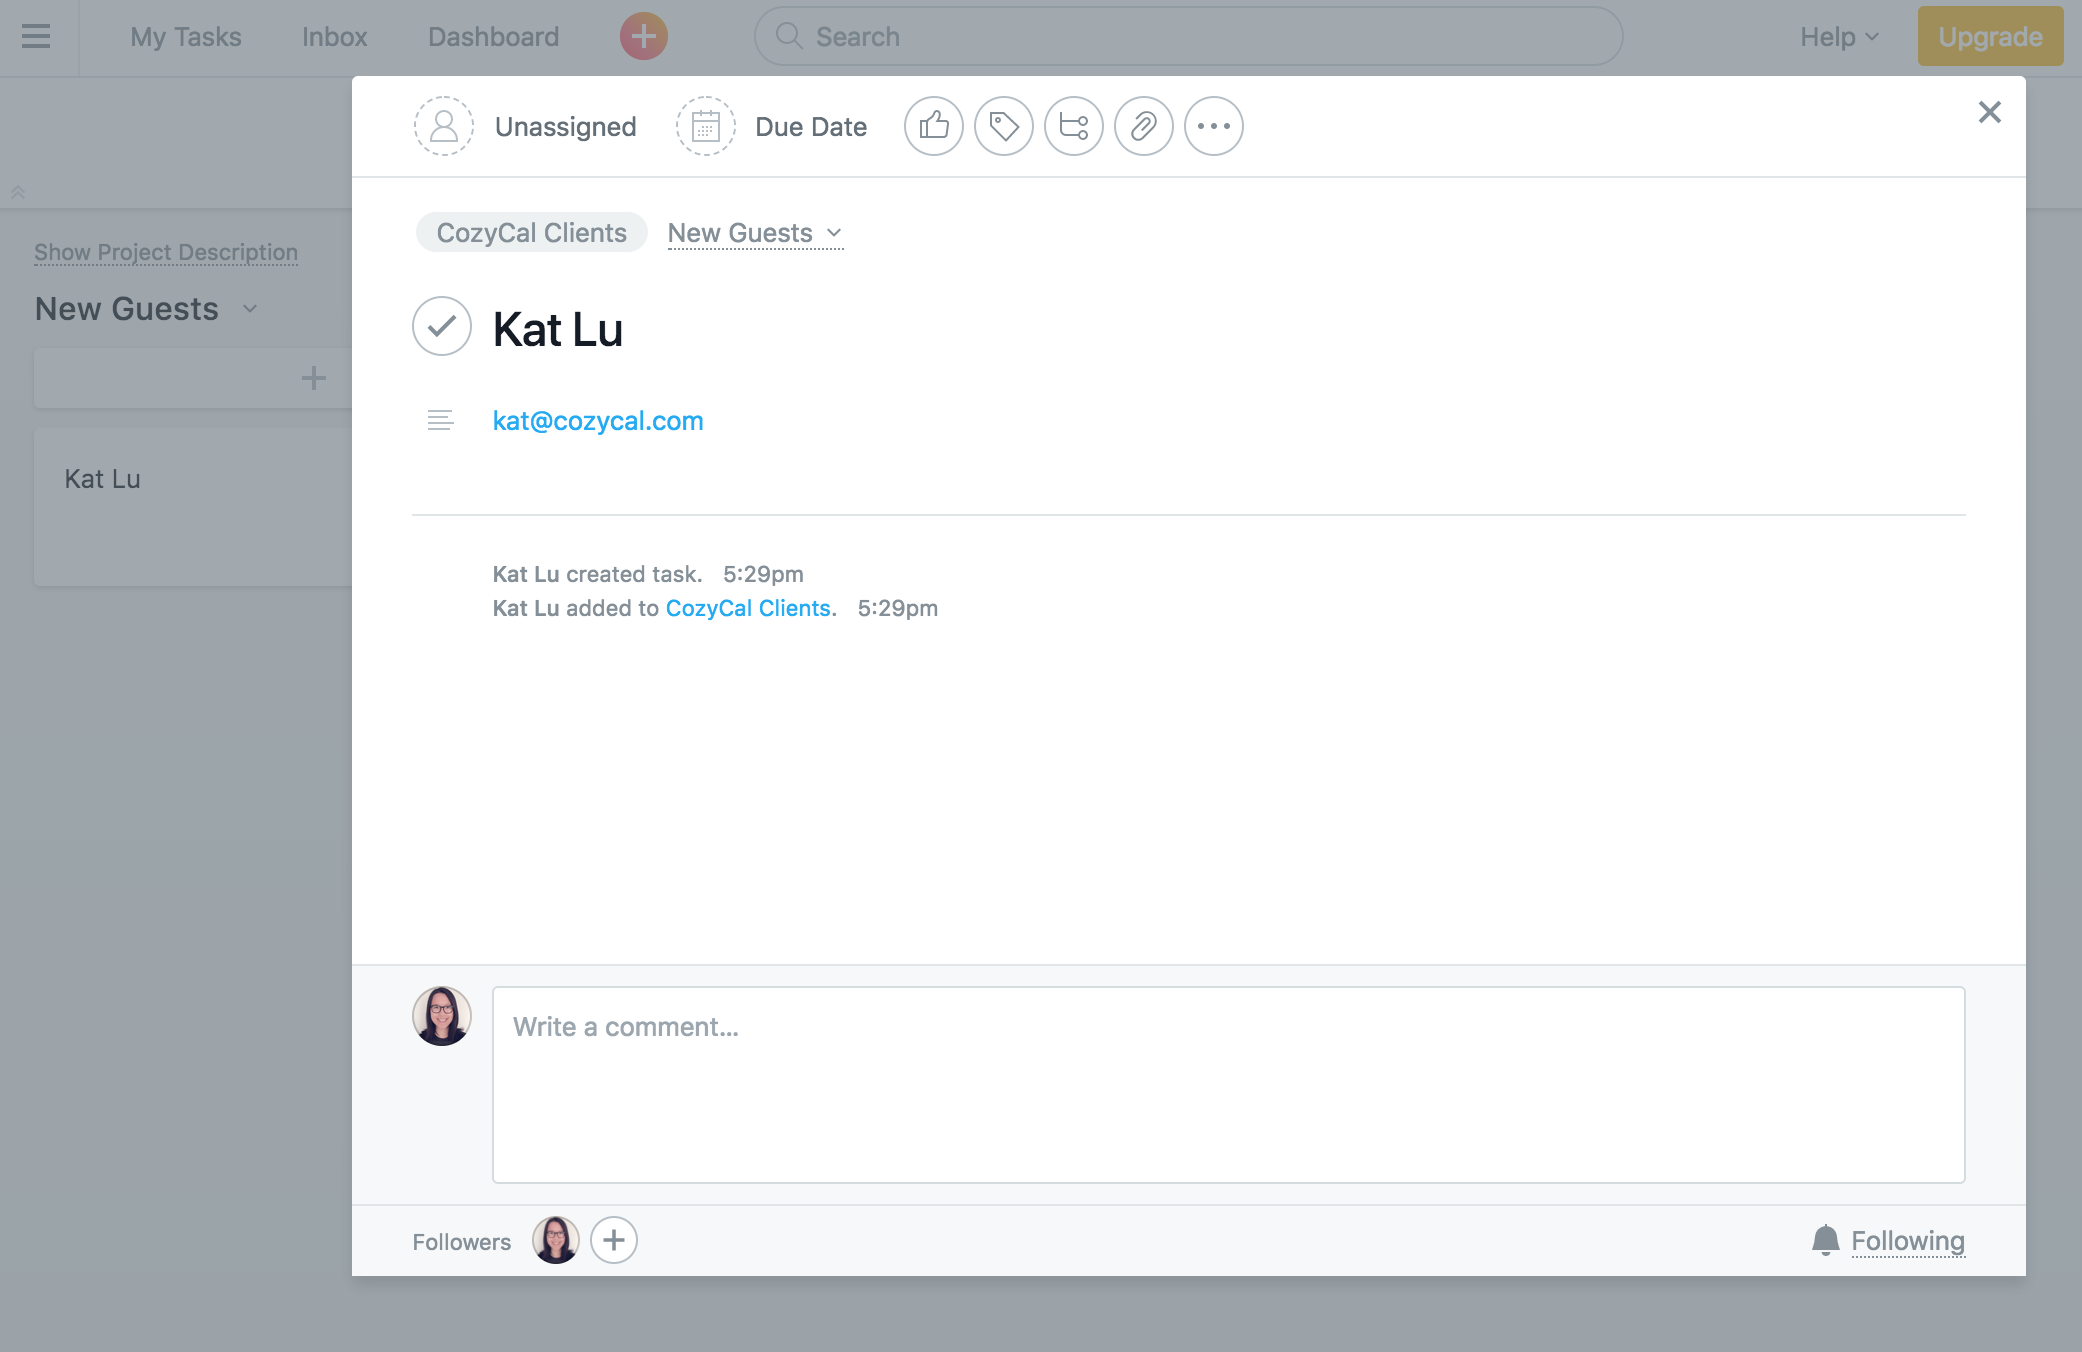The image size is (2082, 1352).
Task: Open CozyCal Clients link in activity log
Action: pyautogui.click(x=748, y=608)
